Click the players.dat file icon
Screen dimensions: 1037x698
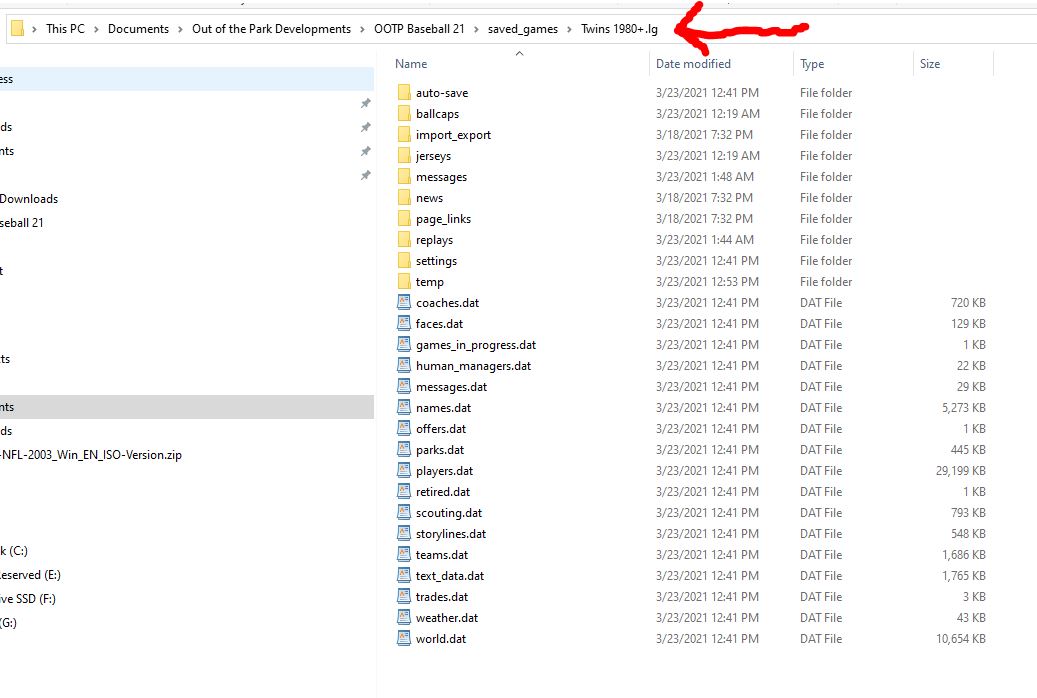[x=404, y=470]
